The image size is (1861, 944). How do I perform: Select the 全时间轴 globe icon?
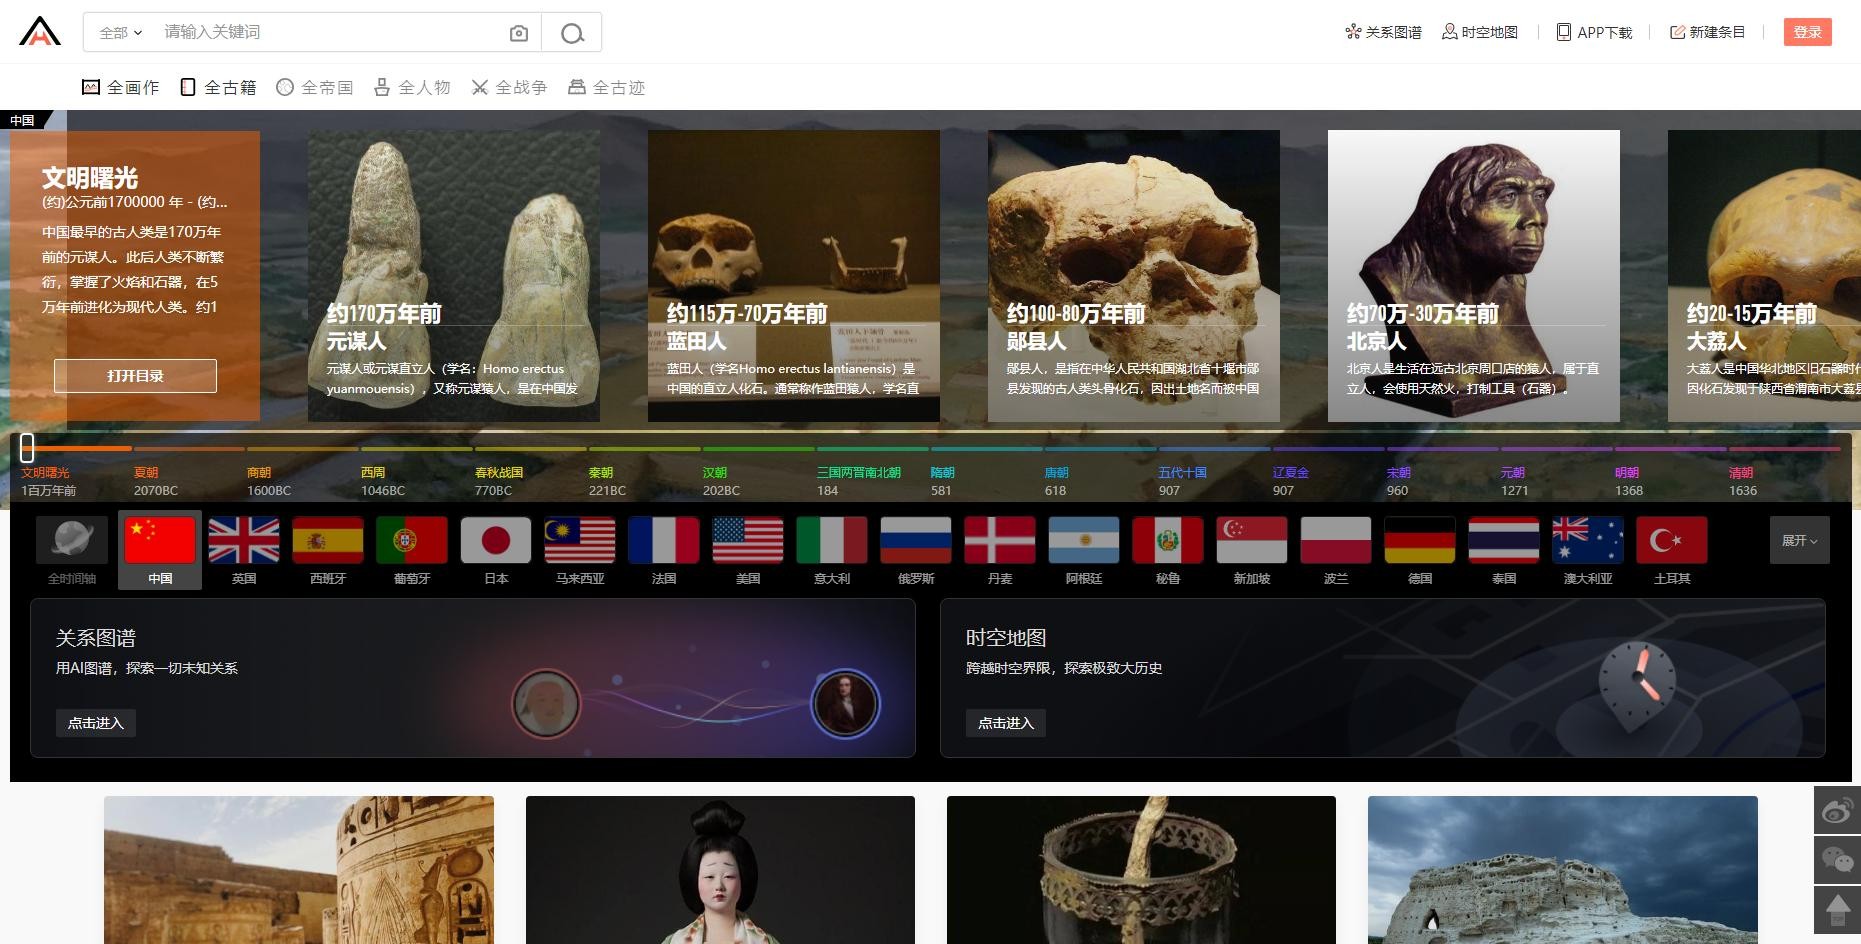72,541
